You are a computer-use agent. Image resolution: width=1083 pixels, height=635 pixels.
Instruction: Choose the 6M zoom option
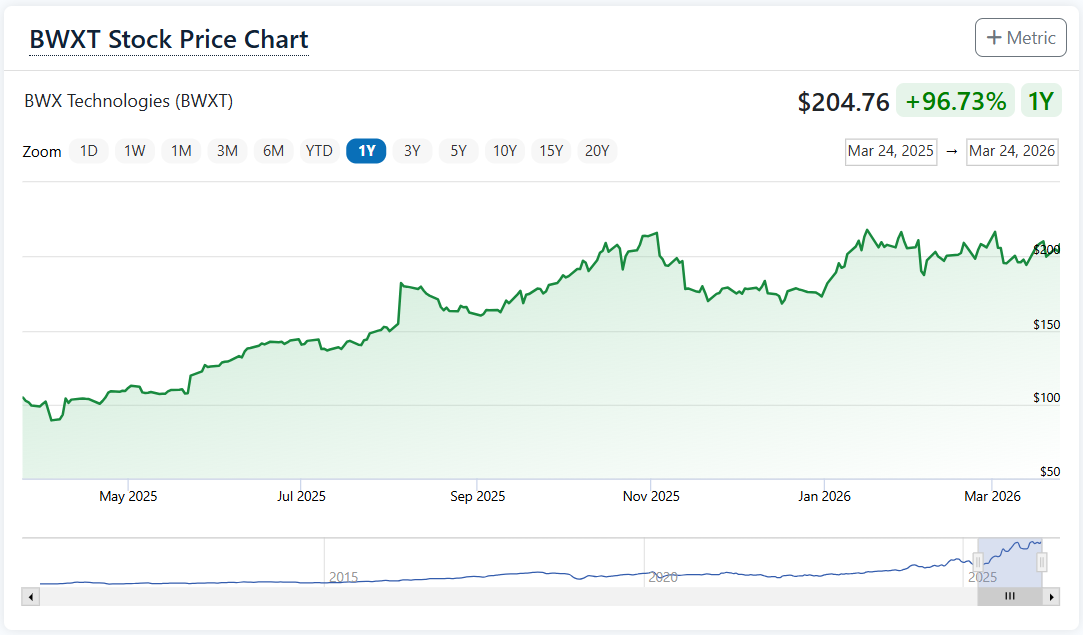pos(273,151)
